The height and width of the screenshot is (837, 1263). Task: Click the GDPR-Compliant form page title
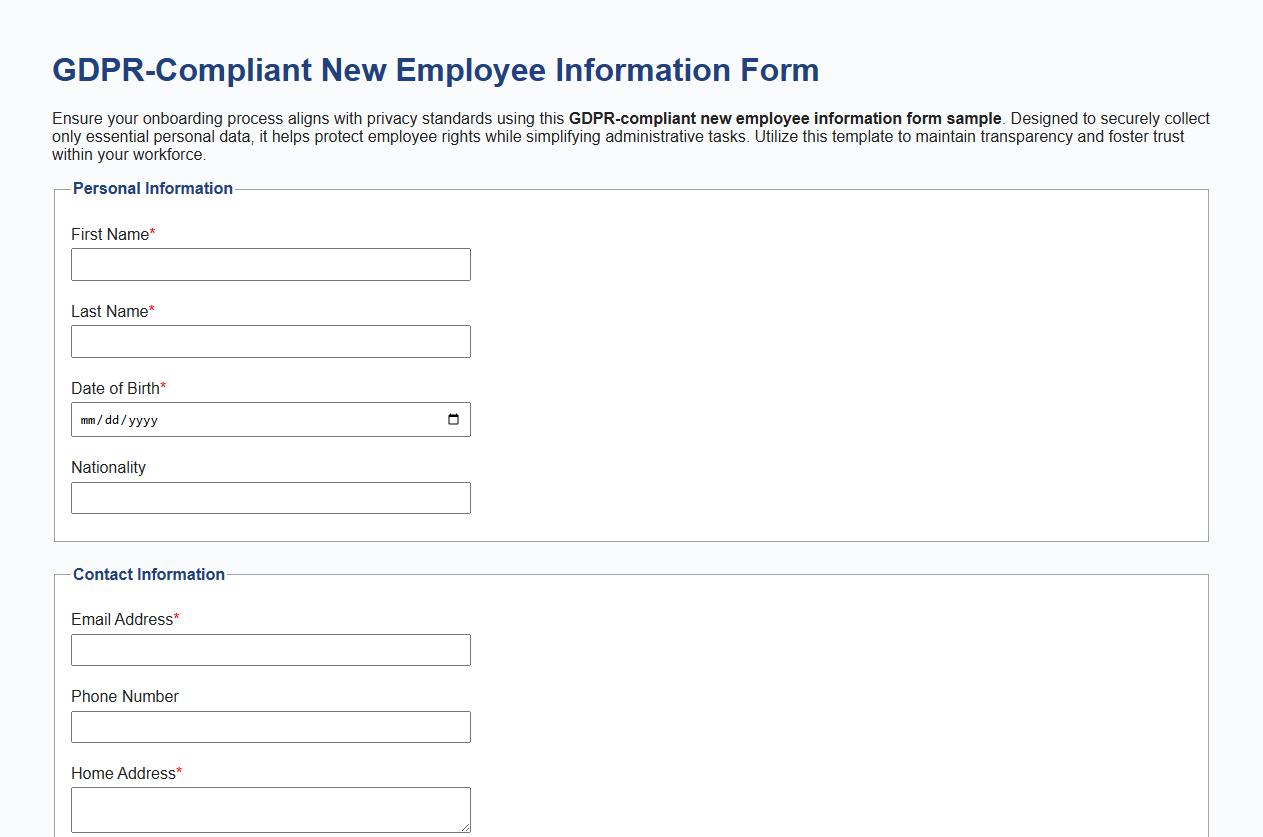click(434, 70)
